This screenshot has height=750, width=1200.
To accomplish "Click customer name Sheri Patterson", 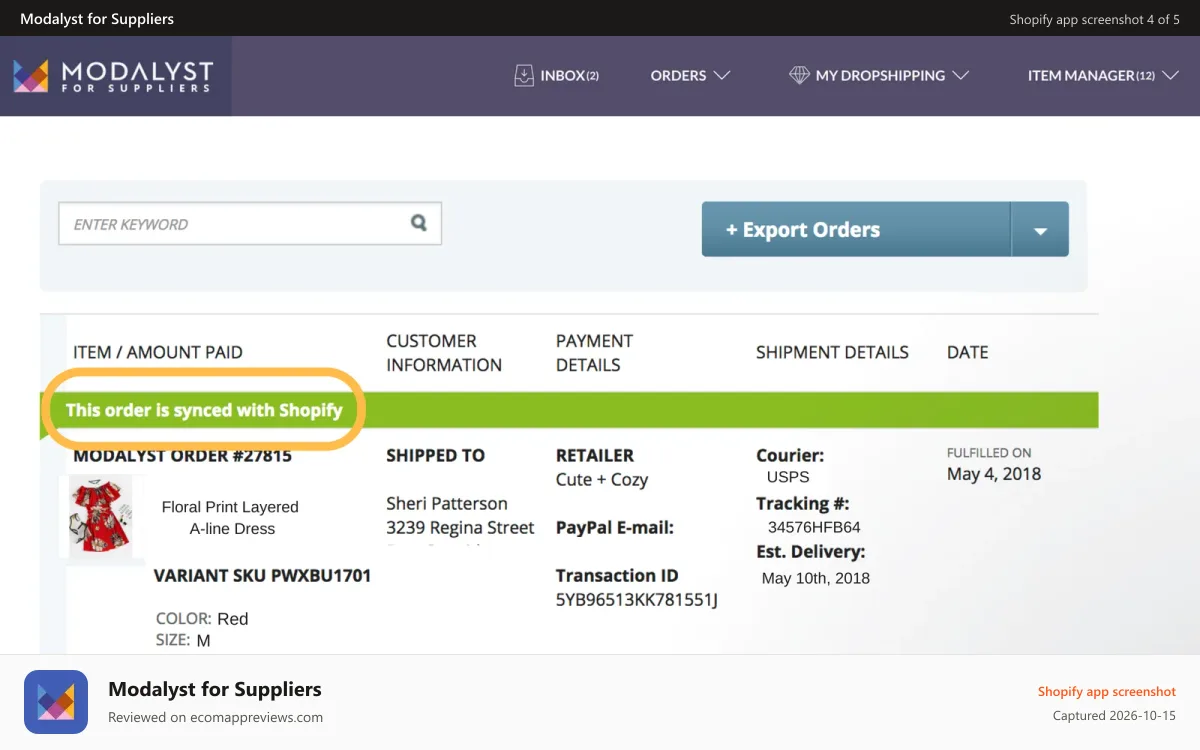I will 447,503.
